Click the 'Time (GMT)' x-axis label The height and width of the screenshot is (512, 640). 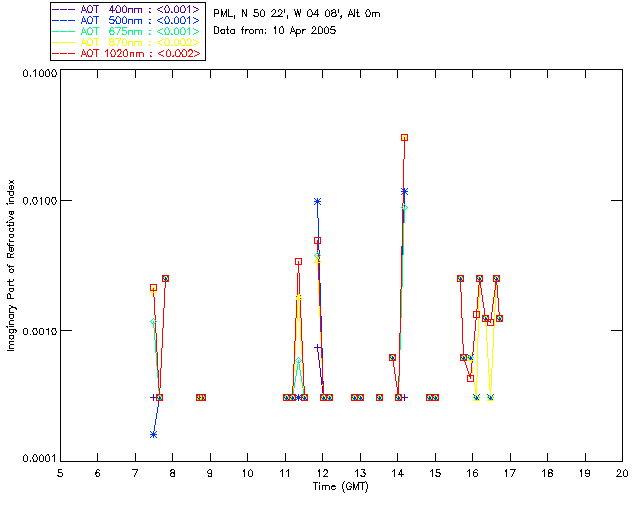pyautogui.click(x=340, y=487)
